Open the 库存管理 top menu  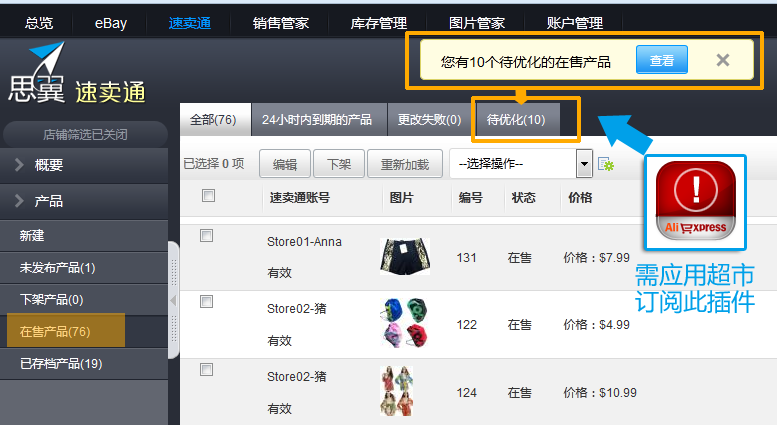(379, 23)
